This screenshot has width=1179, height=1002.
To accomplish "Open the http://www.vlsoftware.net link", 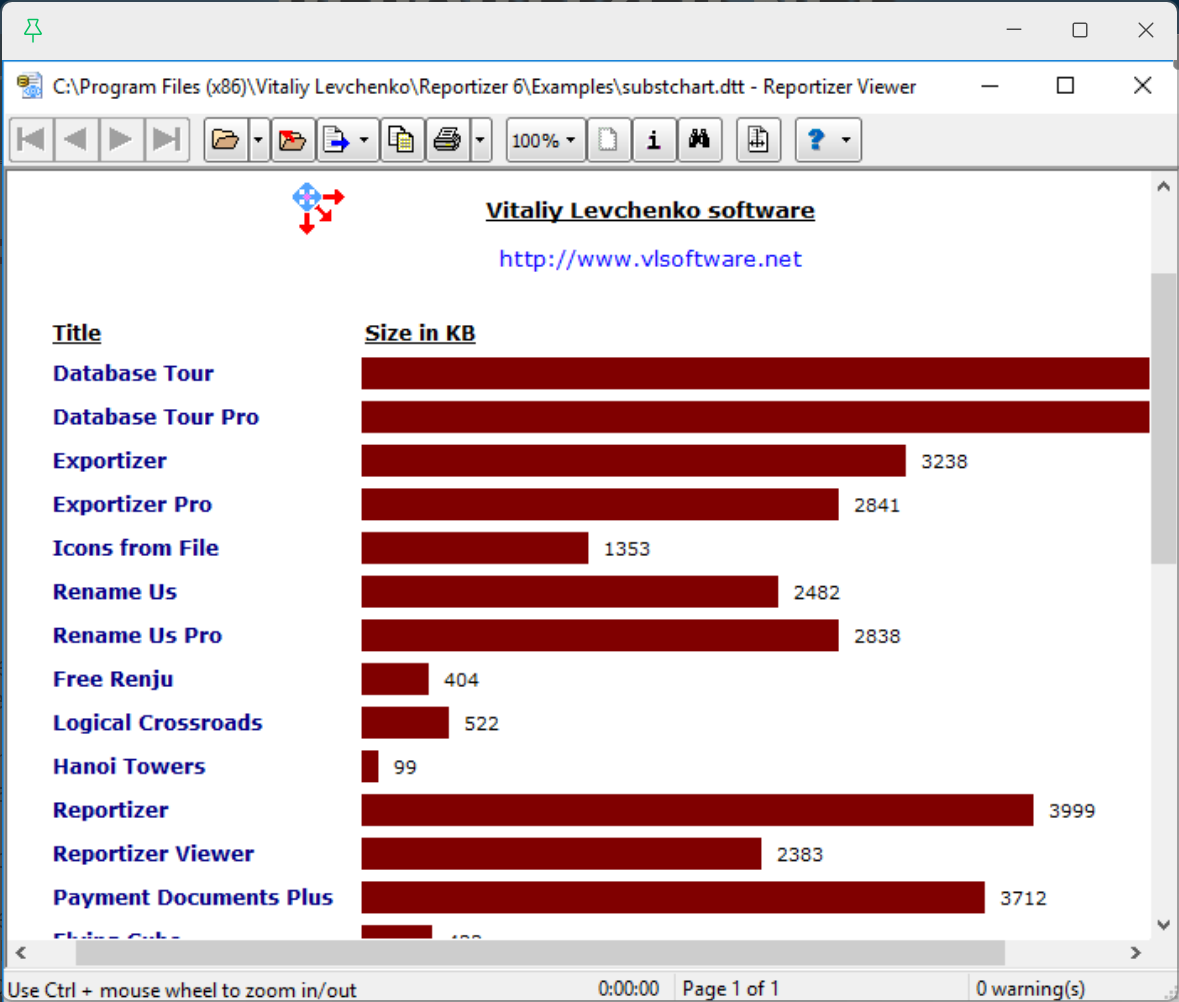I will click(x=650, y=258).
